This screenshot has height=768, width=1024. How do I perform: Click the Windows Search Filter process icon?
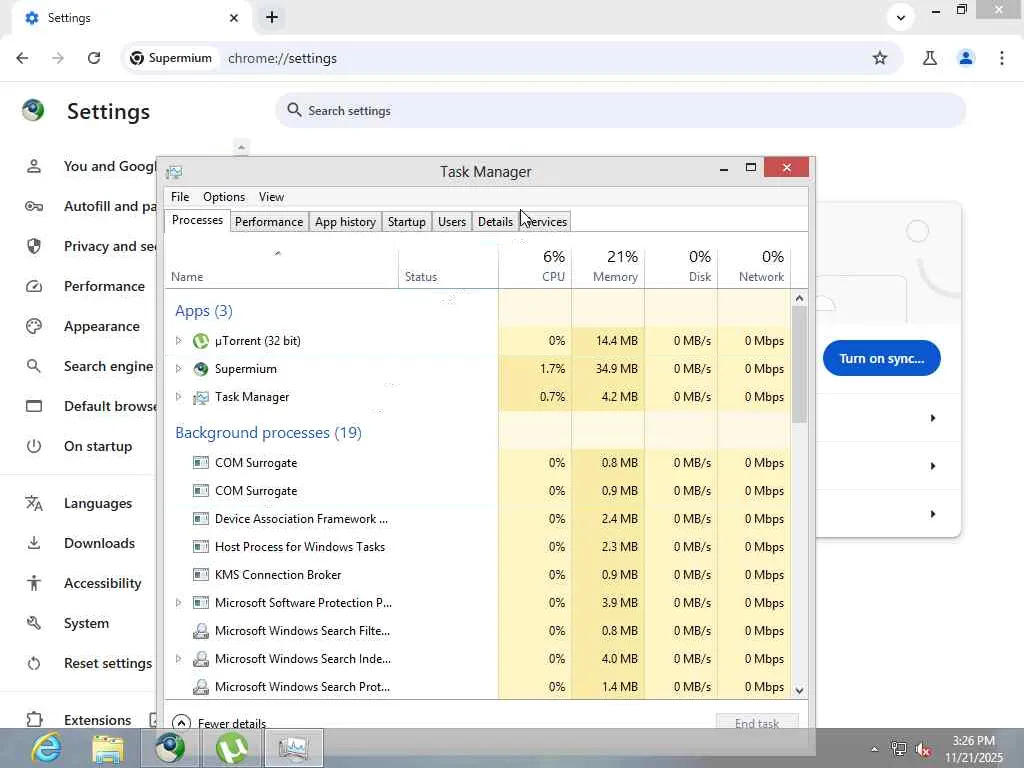click(x=200, y=631)
